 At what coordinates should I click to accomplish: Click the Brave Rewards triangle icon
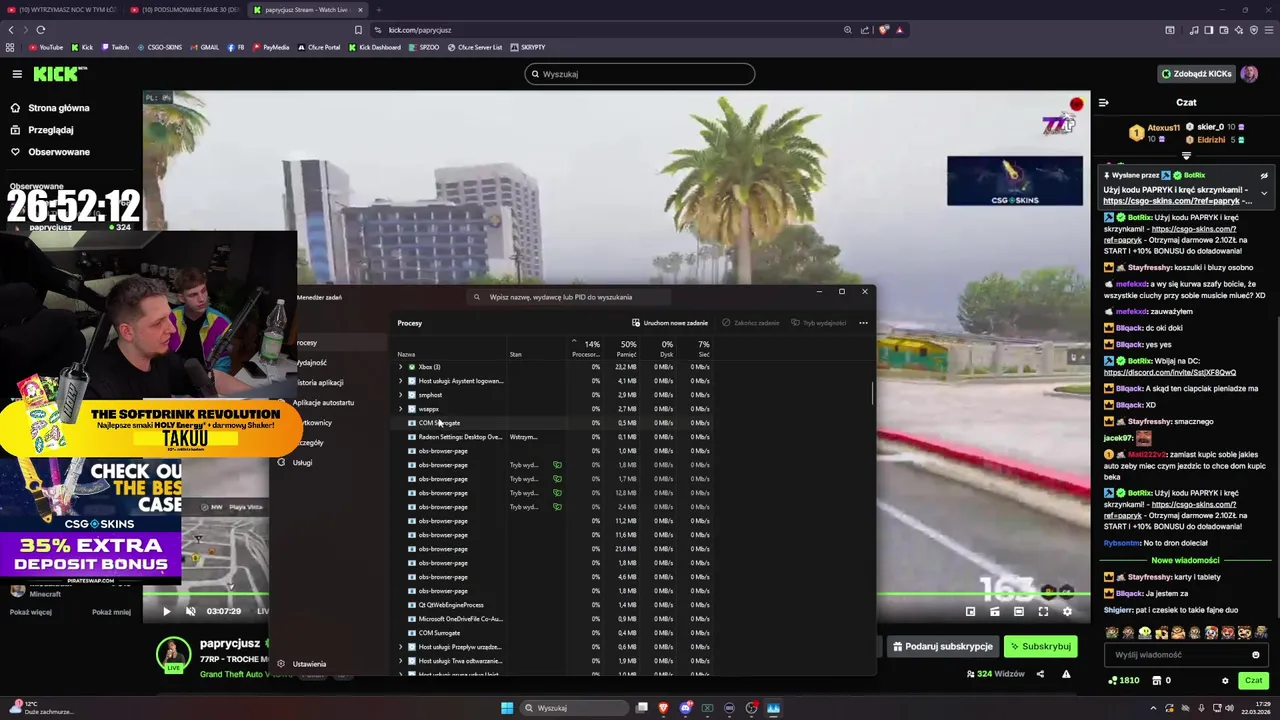pyautogui.click(x=900, y=30)
